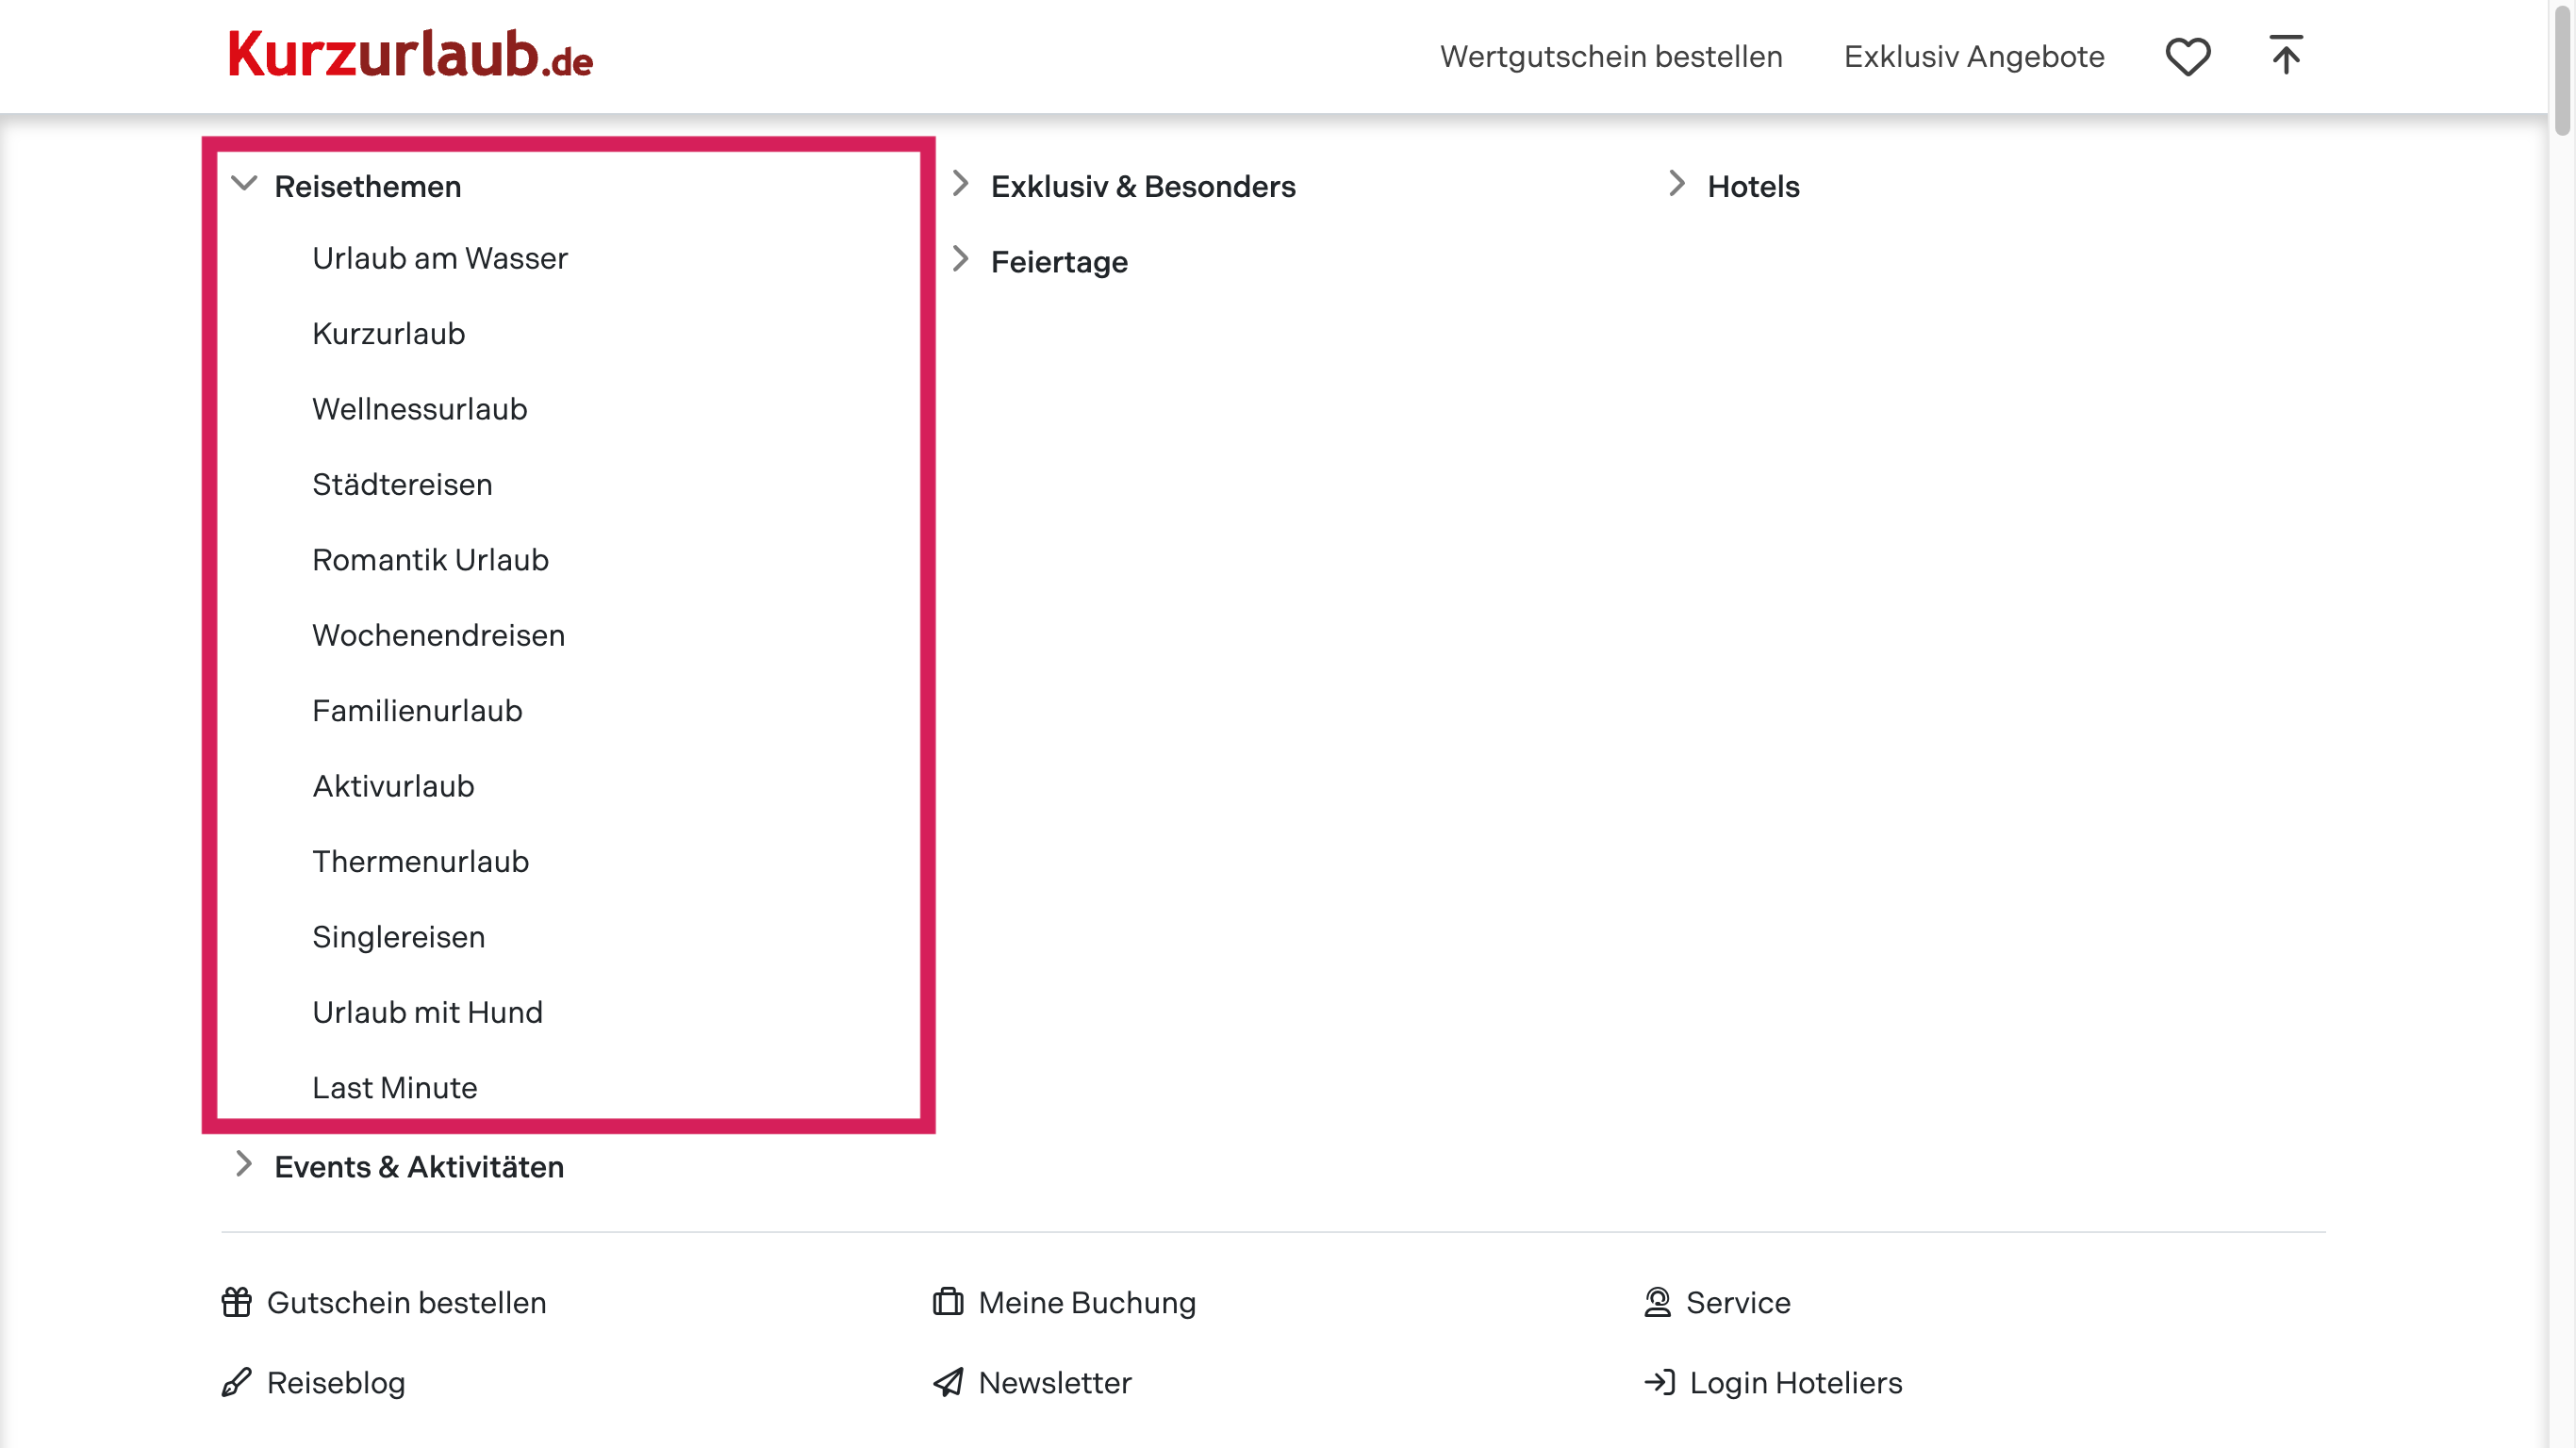This screenshot has width=2576, height=1448.
Task: Select Wellnessurlaub travel theme
Action: click(419, 409)
